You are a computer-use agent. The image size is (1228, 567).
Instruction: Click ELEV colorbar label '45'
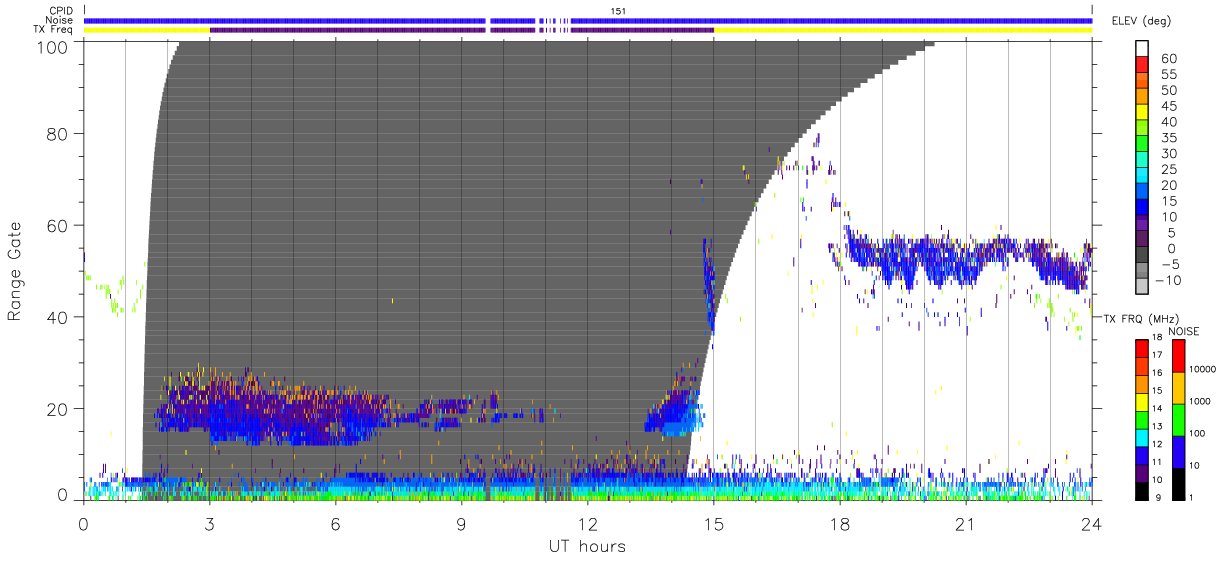point(1169,106)
